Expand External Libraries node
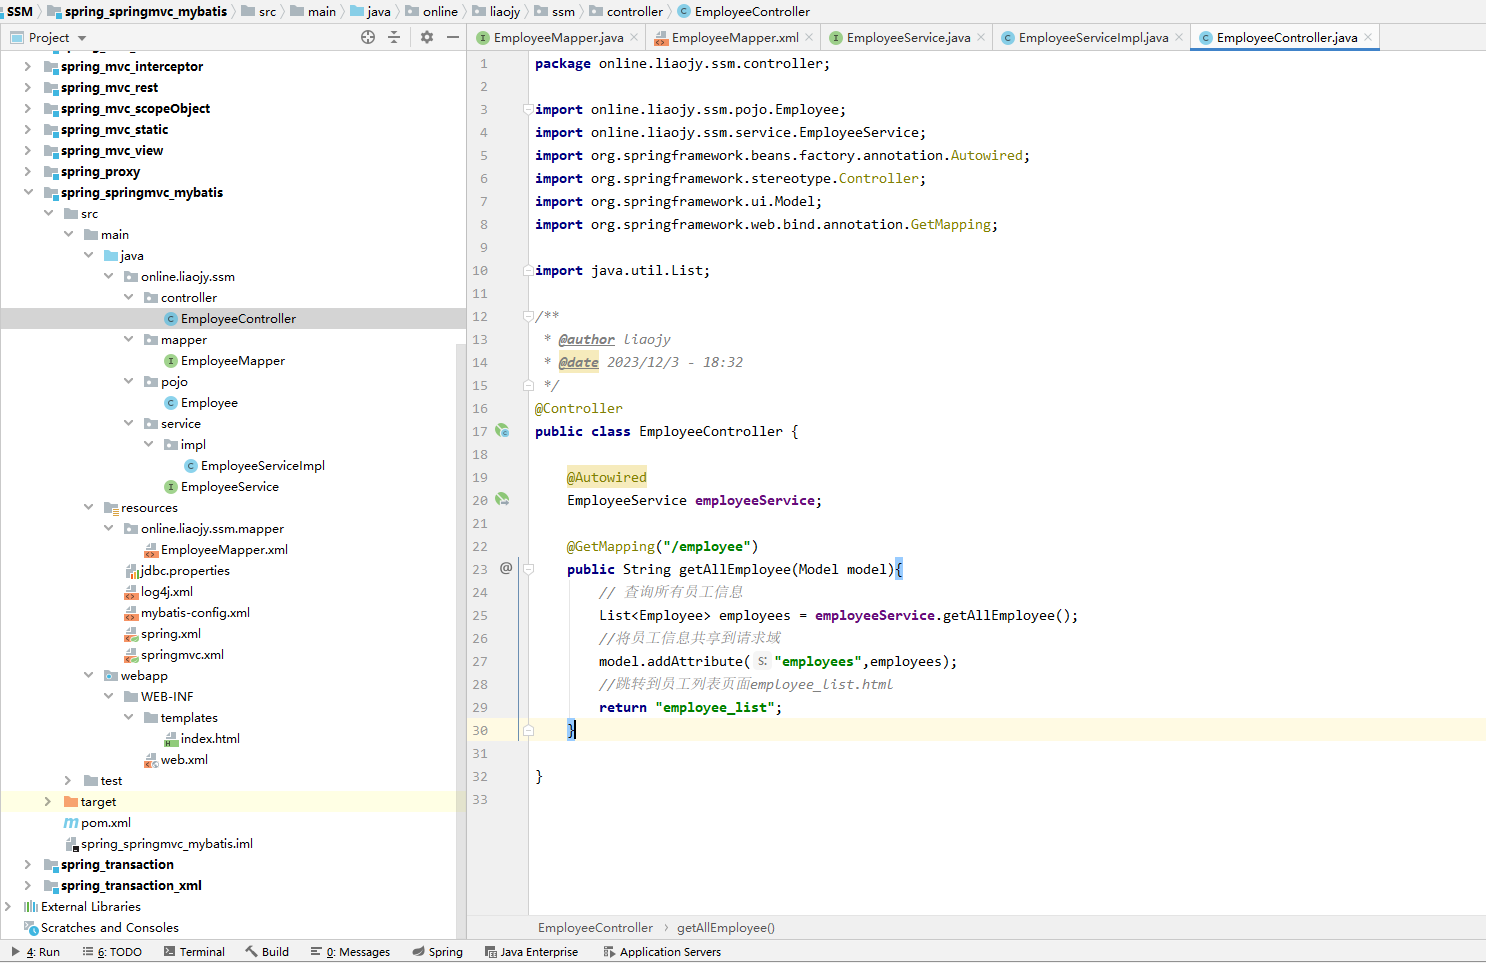The image size is (1486, 963). pyautogui.click(x=8, y=906)
